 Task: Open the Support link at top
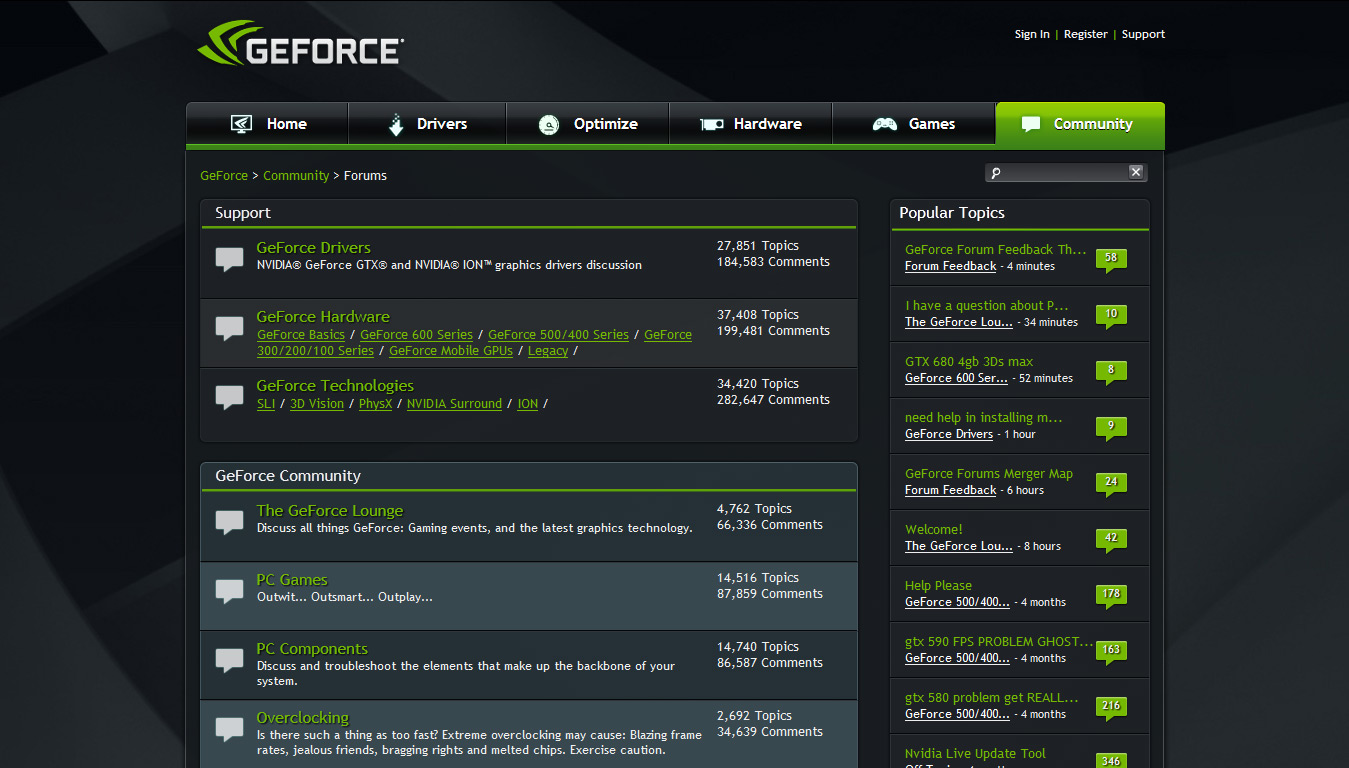[x=1143, y=34]
